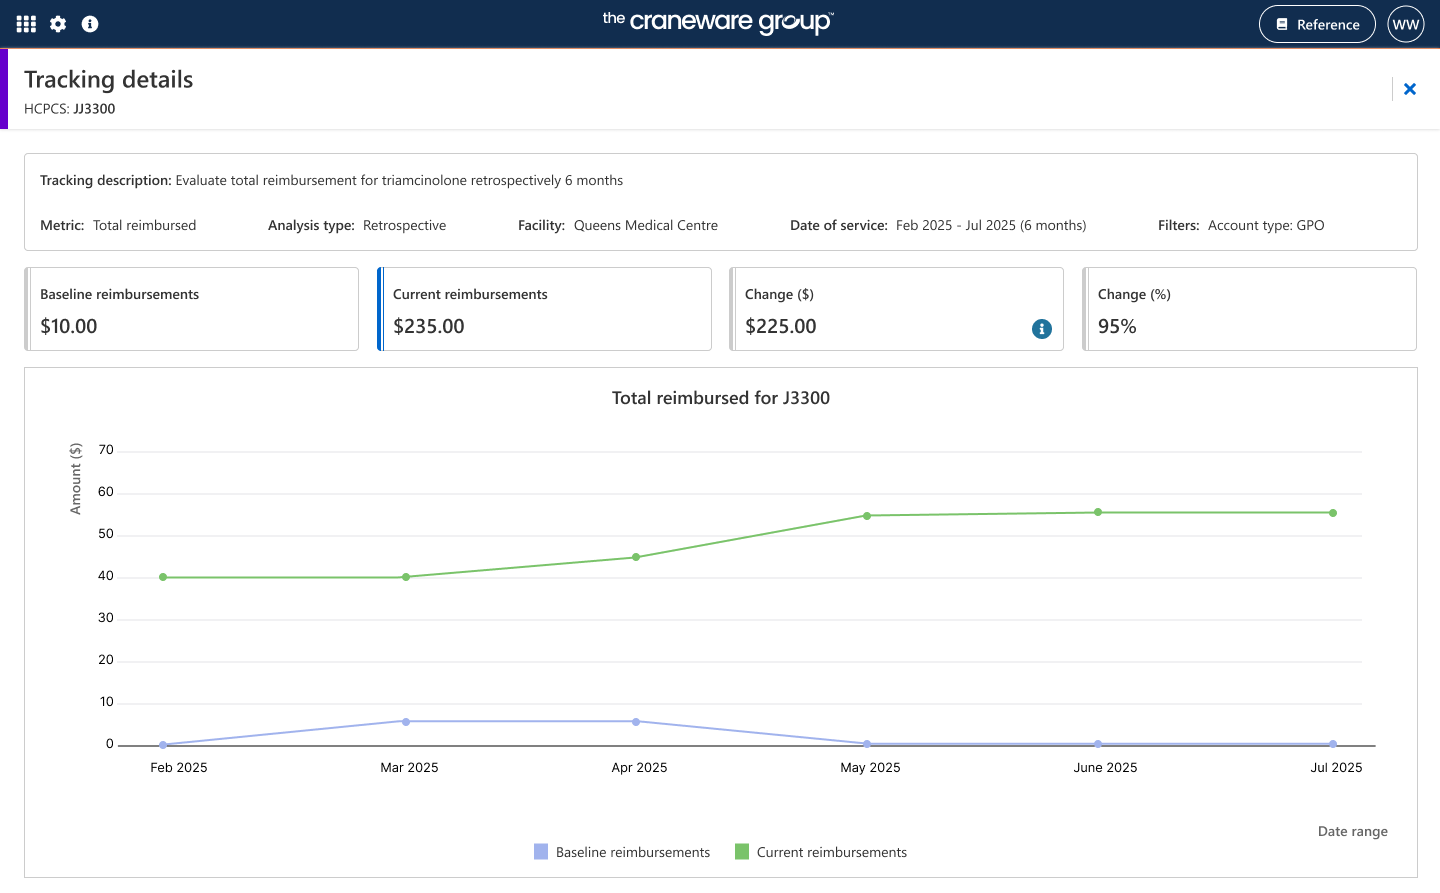Click the Current reimbursements legend label
Screen dimensions: 1440x893
[832, 852]
